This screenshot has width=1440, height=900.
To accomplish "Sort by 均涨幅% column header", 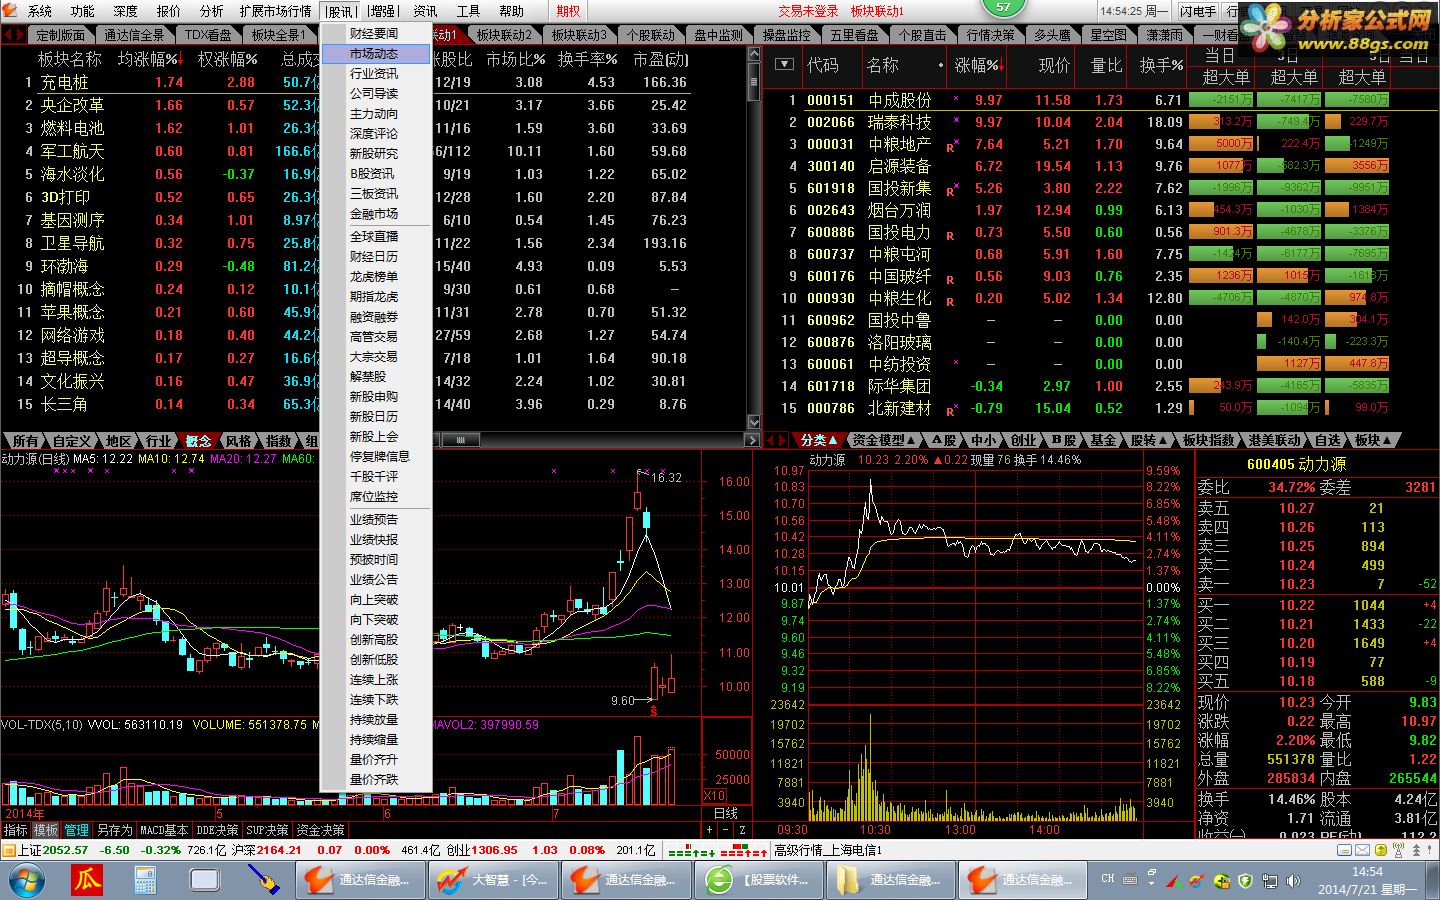I will 148,59.
